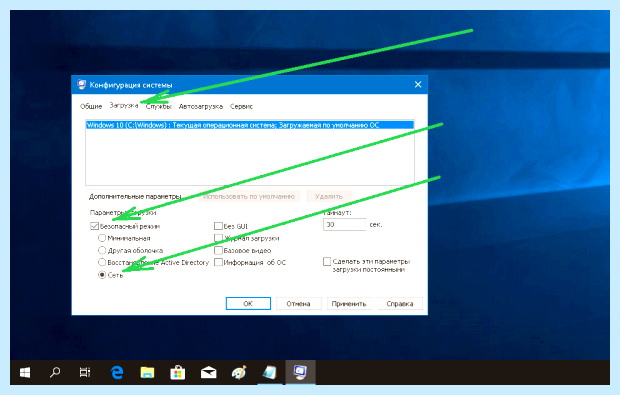
Task: Click the Применить button
Action: (x=349, y=304)
